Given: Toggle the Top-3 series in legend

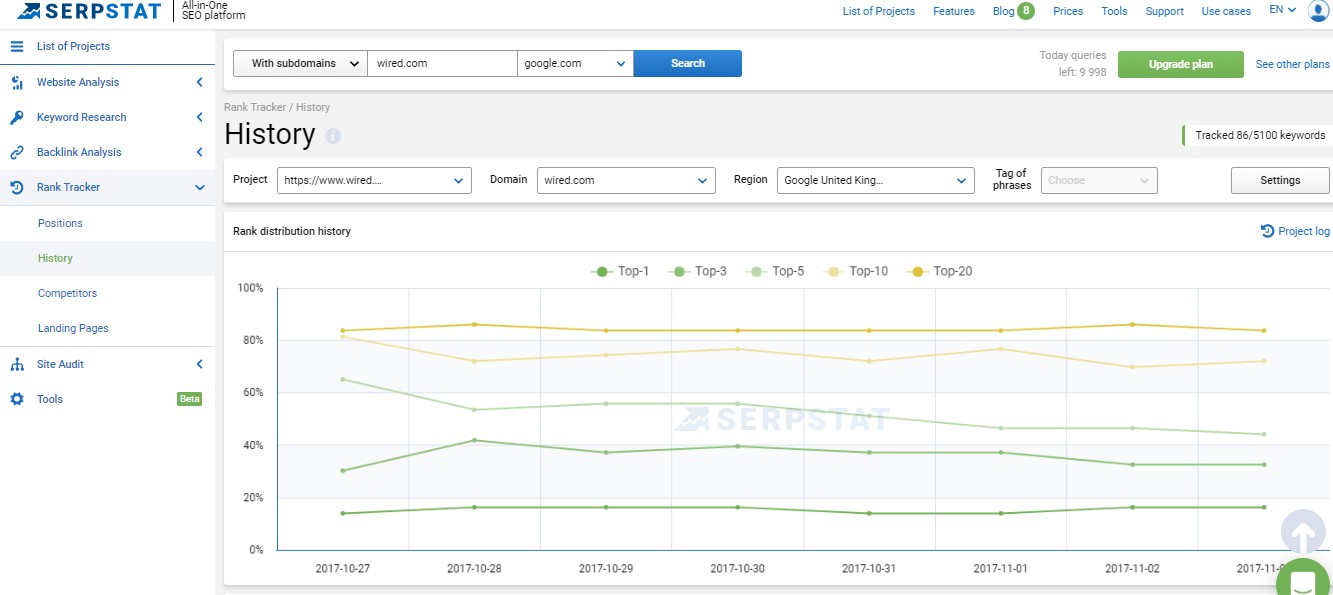Looking at the screenshot, I should point(697,271).
